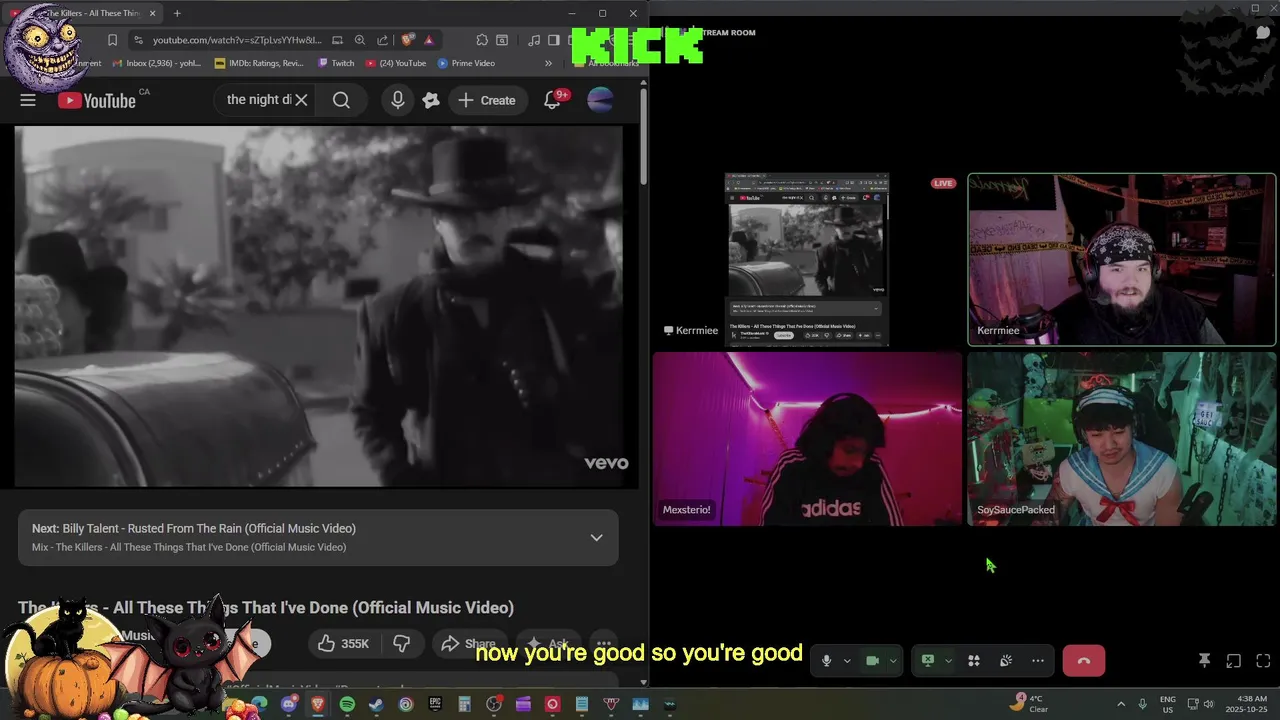Viewport: 1280px width, 720px height.
Task: Go to the YouTube home logo
Action: [97, 100]
